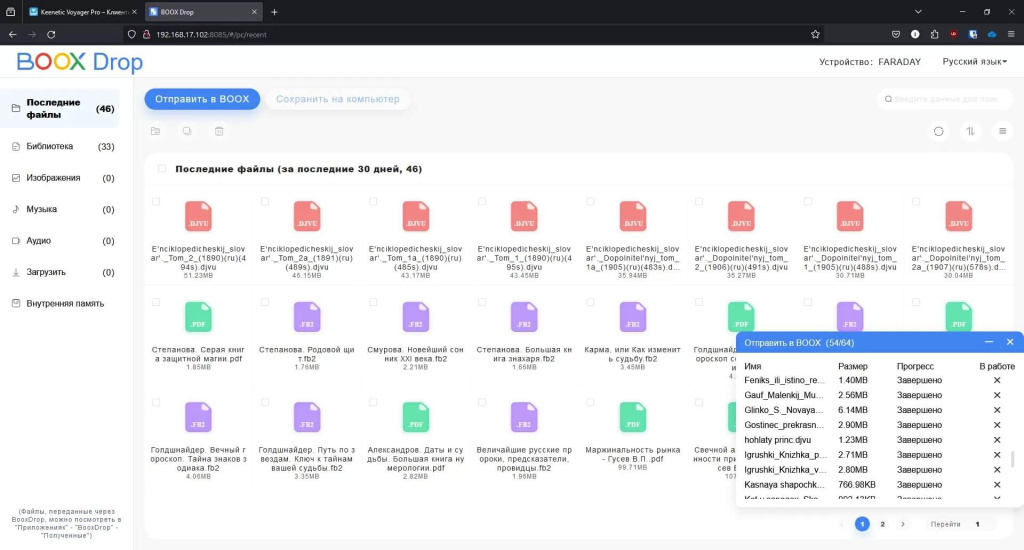
Task: Check the Tom_1_(1890) 43.45MB file checkbox
Action: [482, 202]
